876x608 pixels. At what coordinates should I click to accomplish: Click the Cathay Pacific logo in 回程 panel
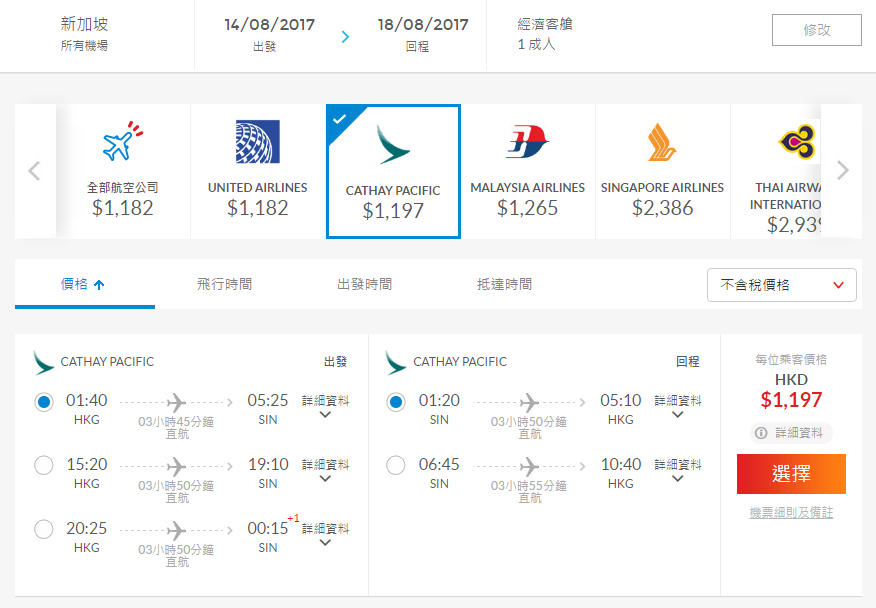[x=396, y=363]
